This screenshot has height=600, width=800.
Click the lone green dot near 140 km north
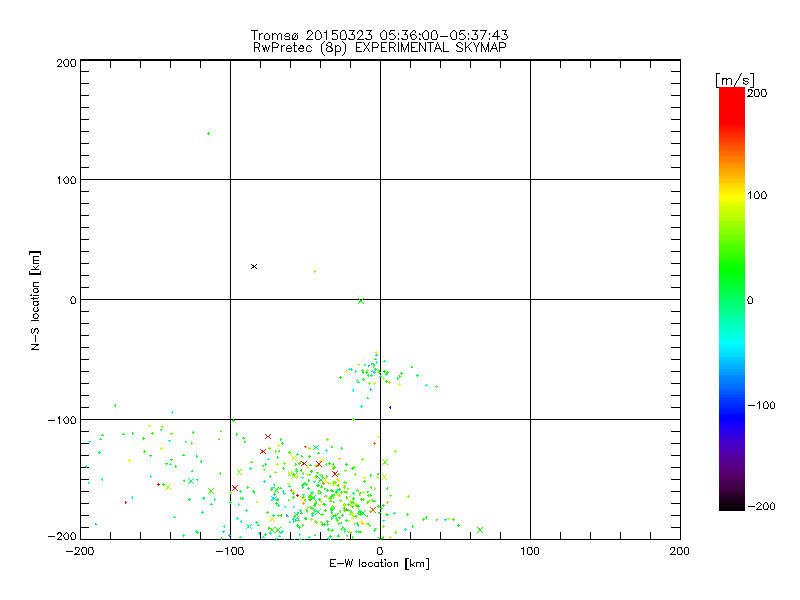[x=208, y=134]
